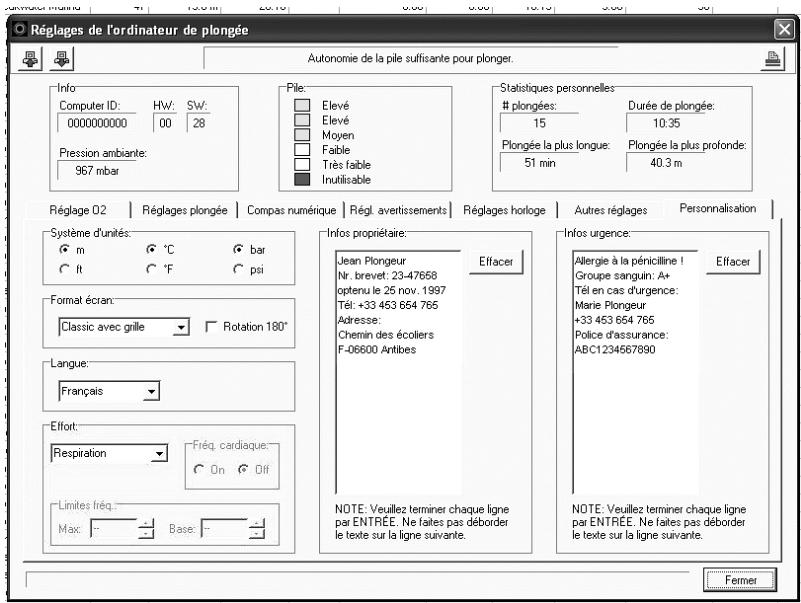Click the line 'Allergie à la pénicilline !'

629,261
